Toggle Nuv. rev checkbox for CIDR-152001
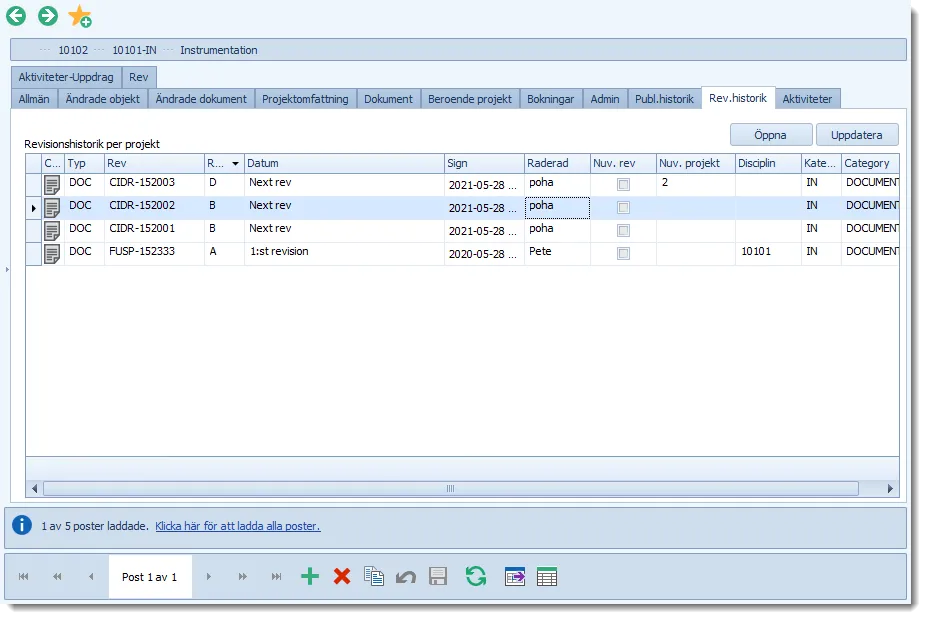 tap(623, 230)
